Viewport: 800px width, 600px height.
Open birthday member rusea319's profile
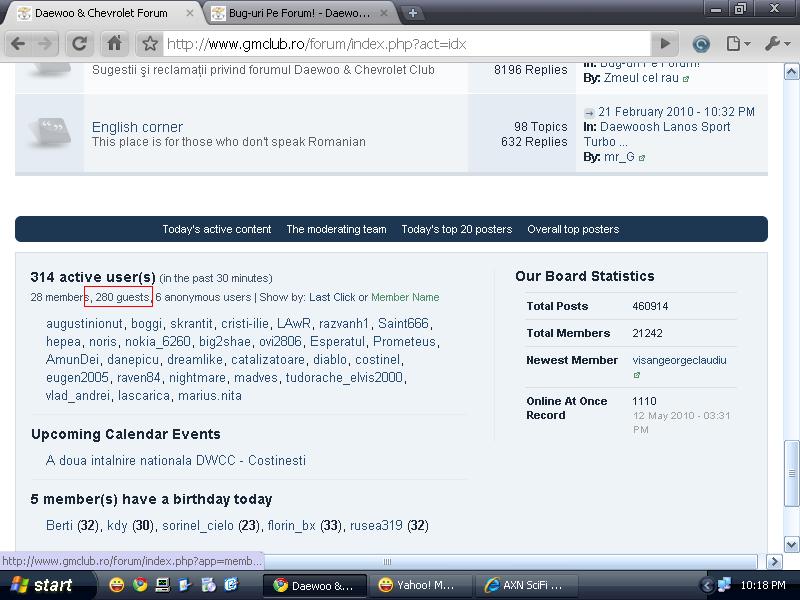tap(376, 525)
